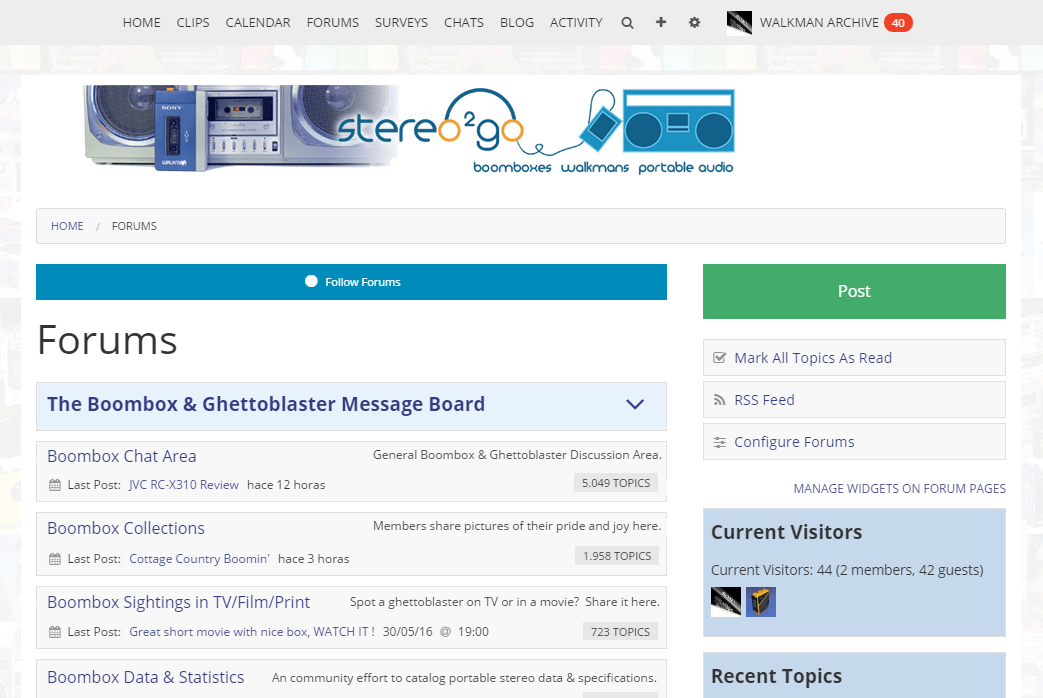The width and height of the screenshot is (1043, 698).
Task: Open the Boombox Collections forum
Action: coord(126,528)
